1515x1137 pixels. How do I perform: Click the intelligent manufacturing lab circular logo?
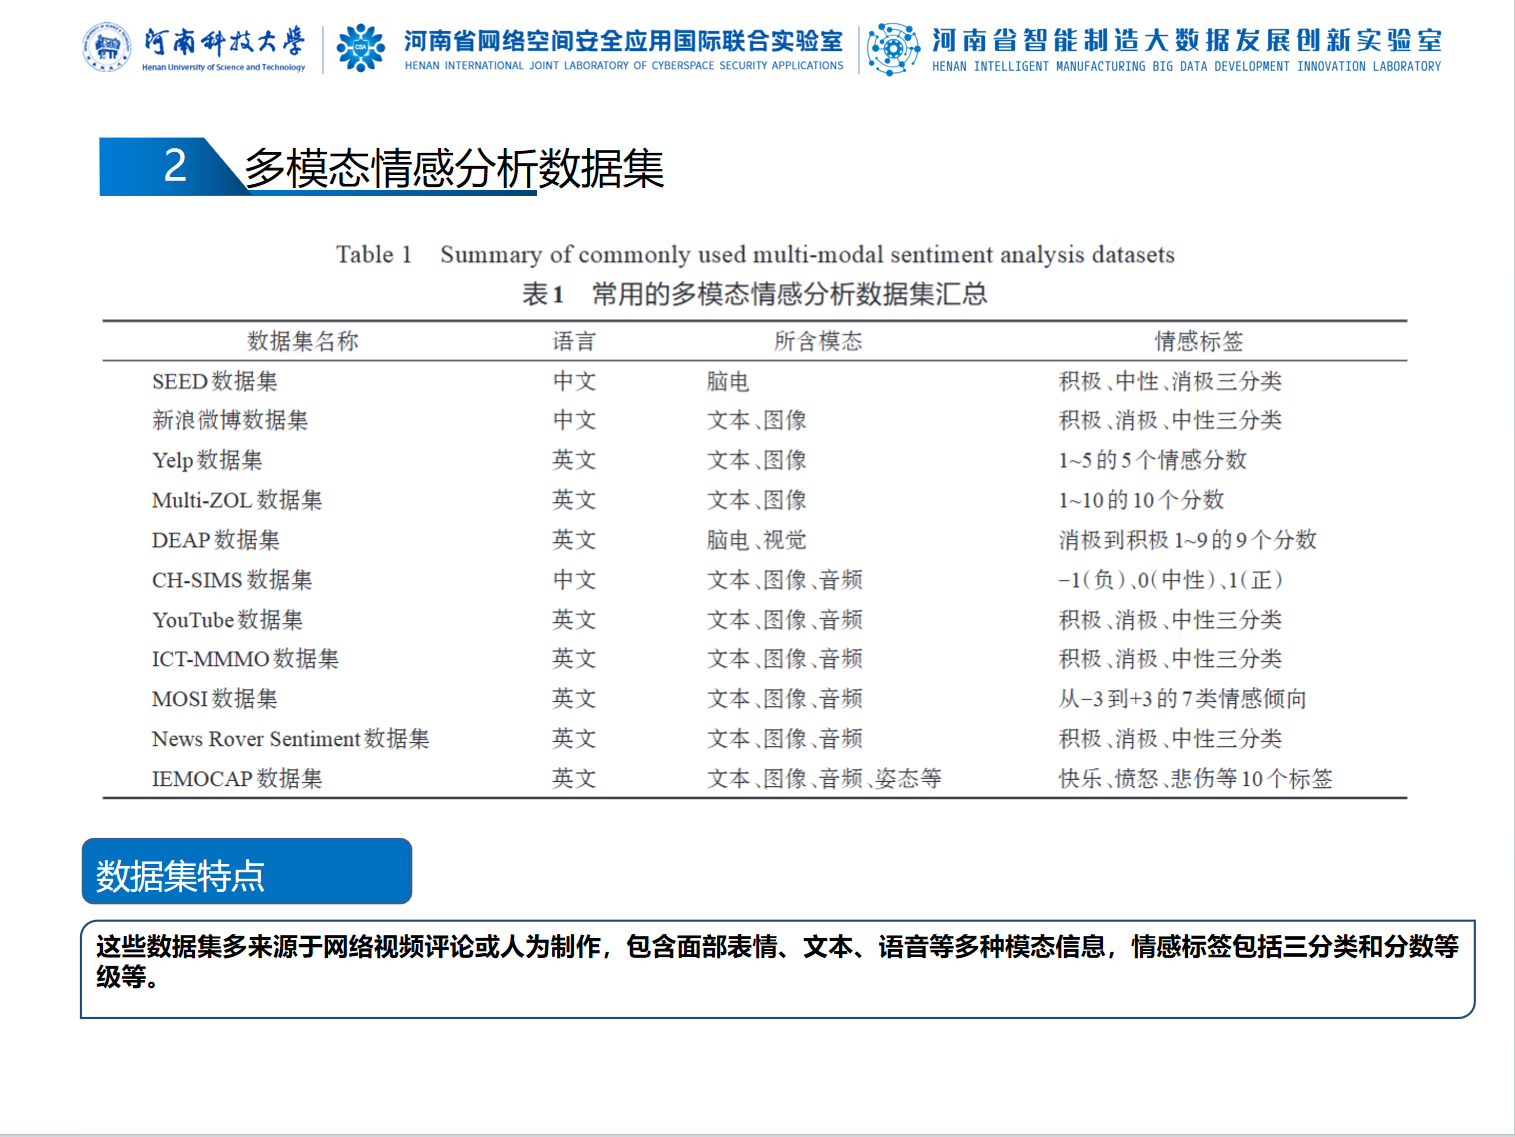pos(894,49)
